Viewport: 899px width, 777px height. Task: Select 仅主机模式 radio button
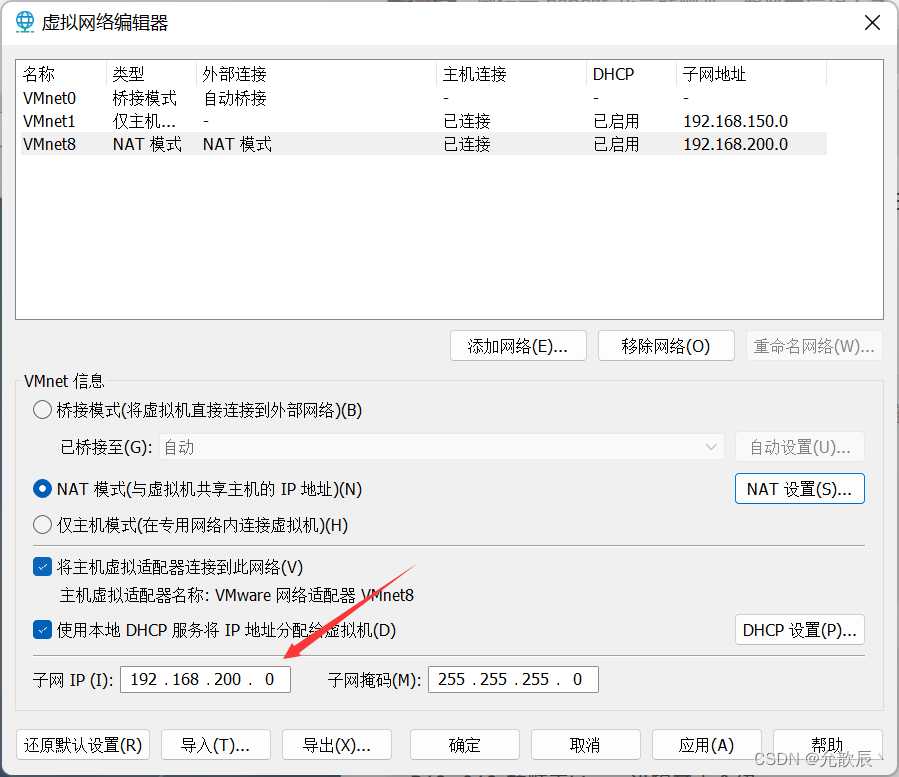tap(42, 525)
